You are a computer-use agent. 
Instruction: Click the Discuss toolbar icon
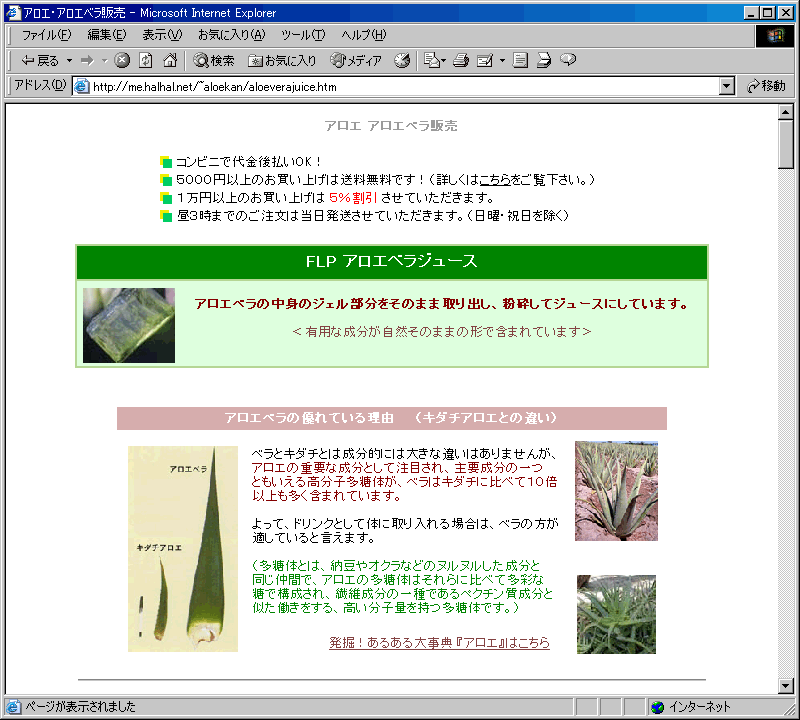pos(520,60)
